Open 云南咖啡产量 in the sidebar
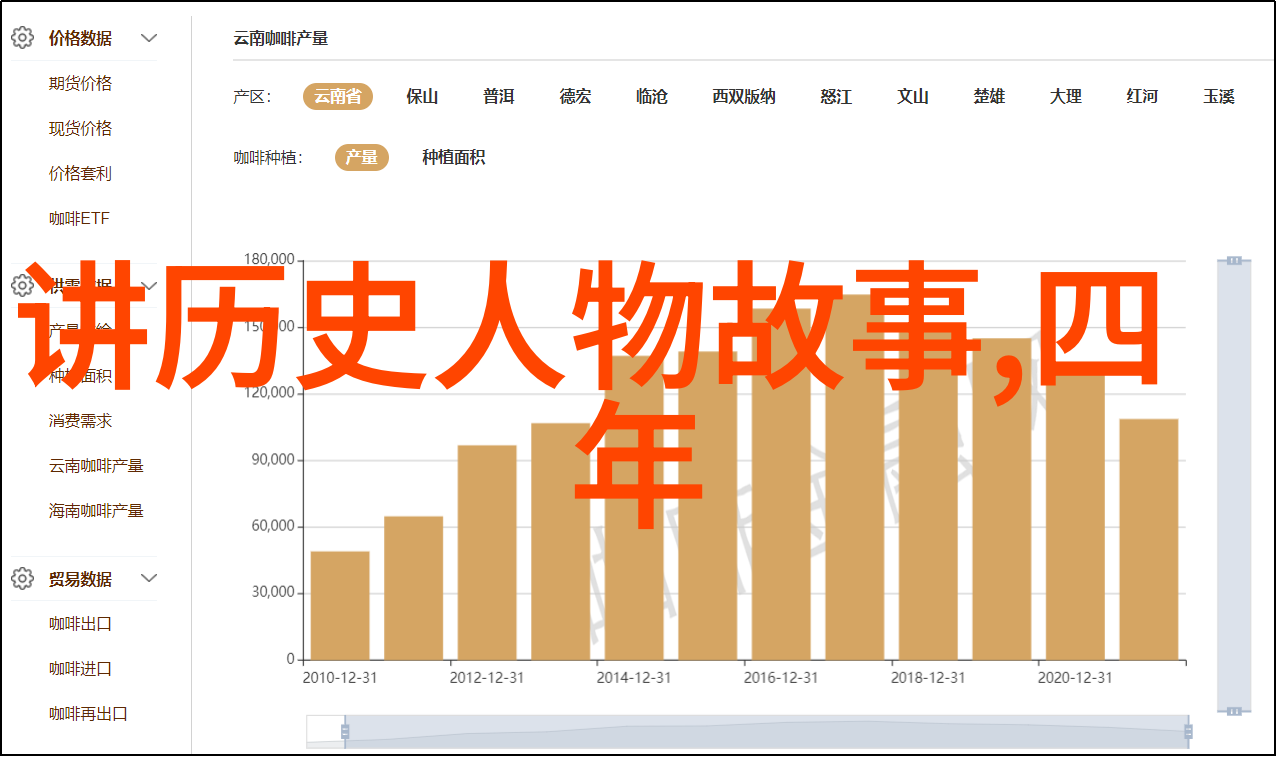 click(96, 465)
